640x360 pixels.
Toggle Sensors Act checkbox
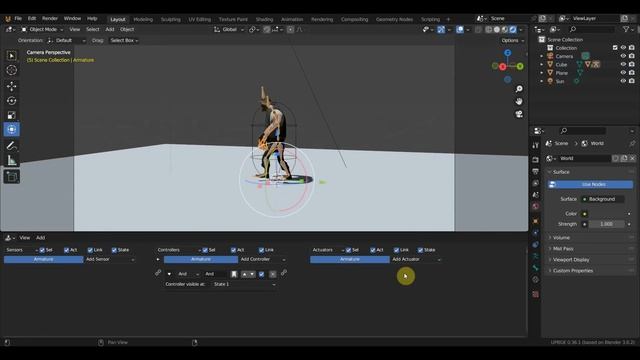(x=66, y=250)
